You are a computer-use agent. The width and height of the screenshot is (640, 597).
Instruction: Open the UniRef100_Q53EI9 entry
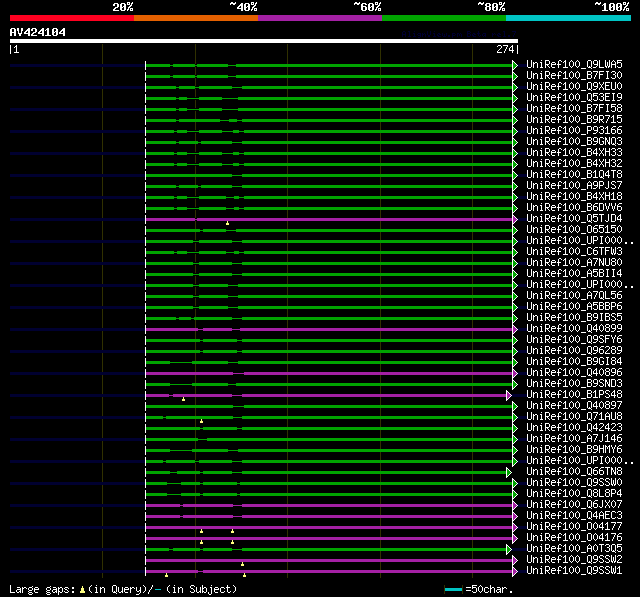[574, 98]
